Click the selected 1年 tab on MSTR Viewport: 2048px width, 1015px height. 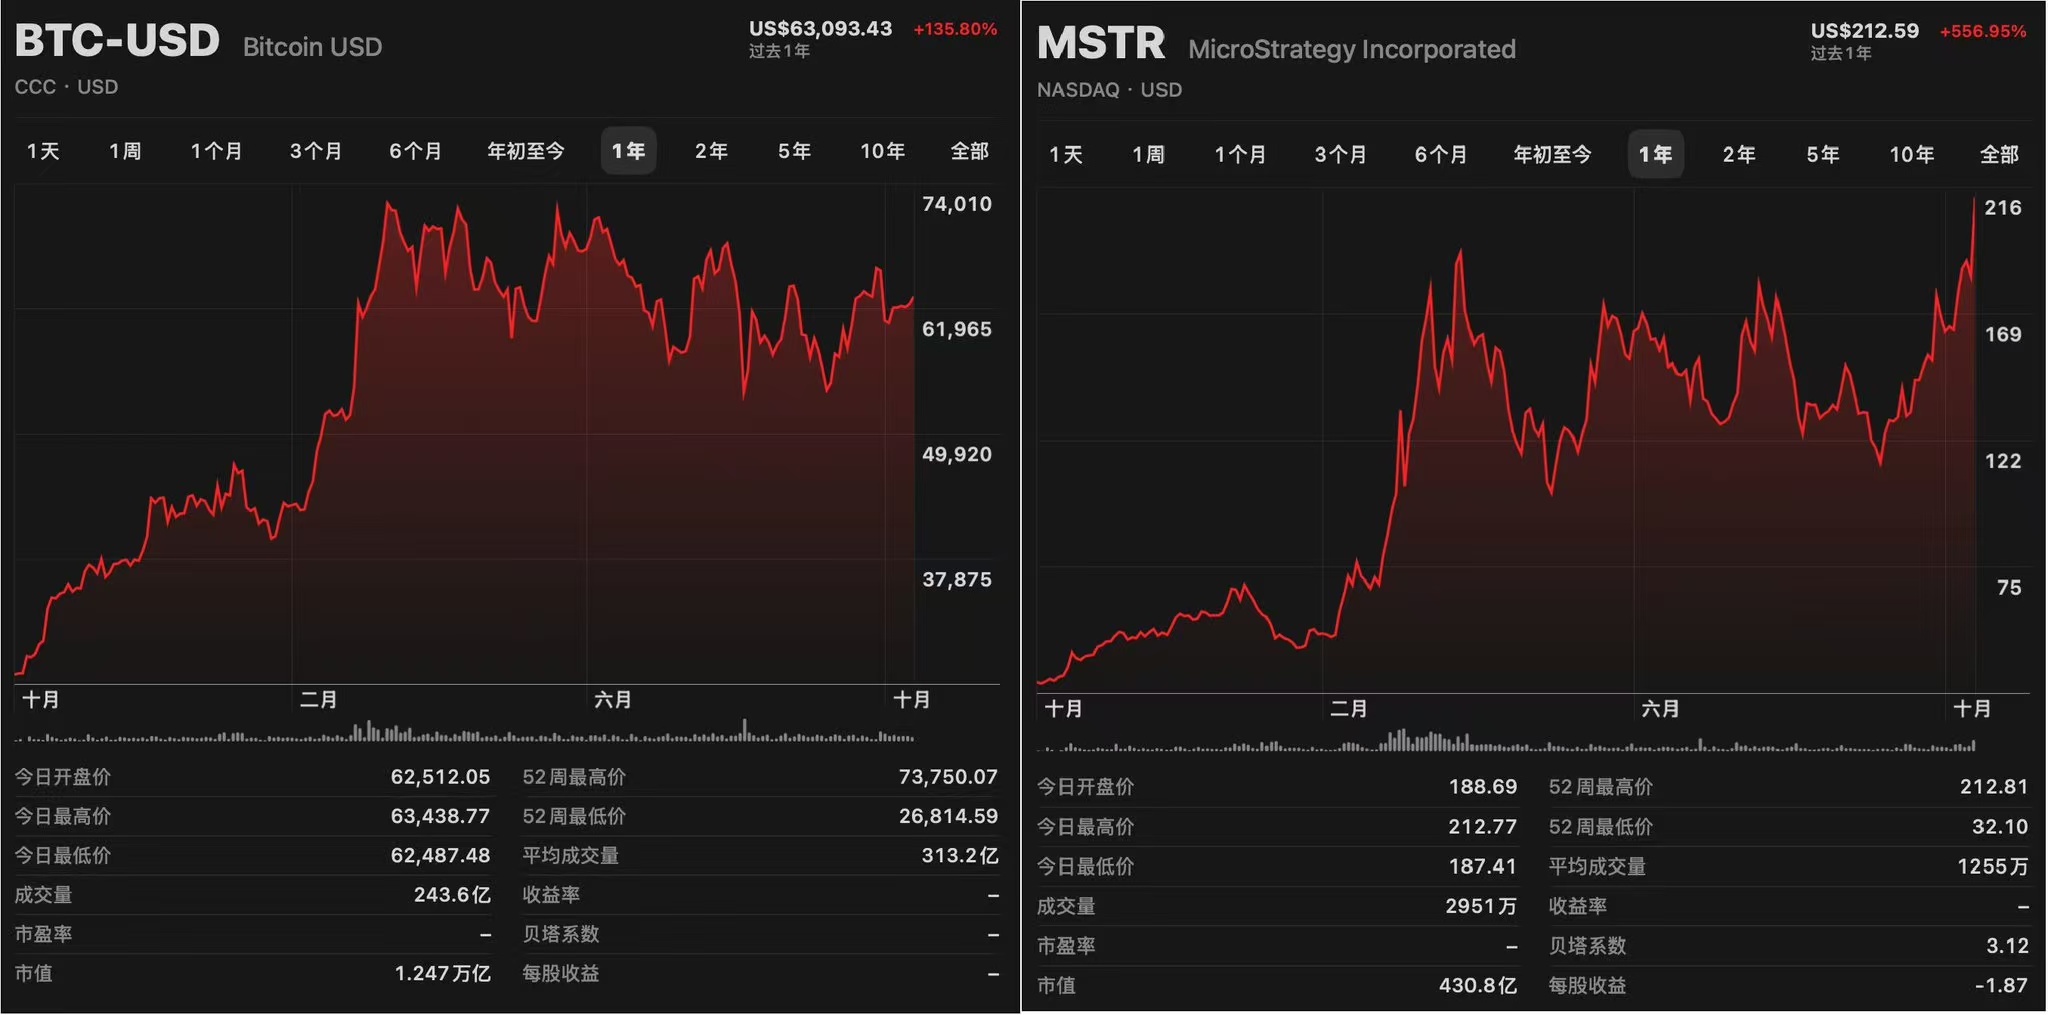[1655, 155]
